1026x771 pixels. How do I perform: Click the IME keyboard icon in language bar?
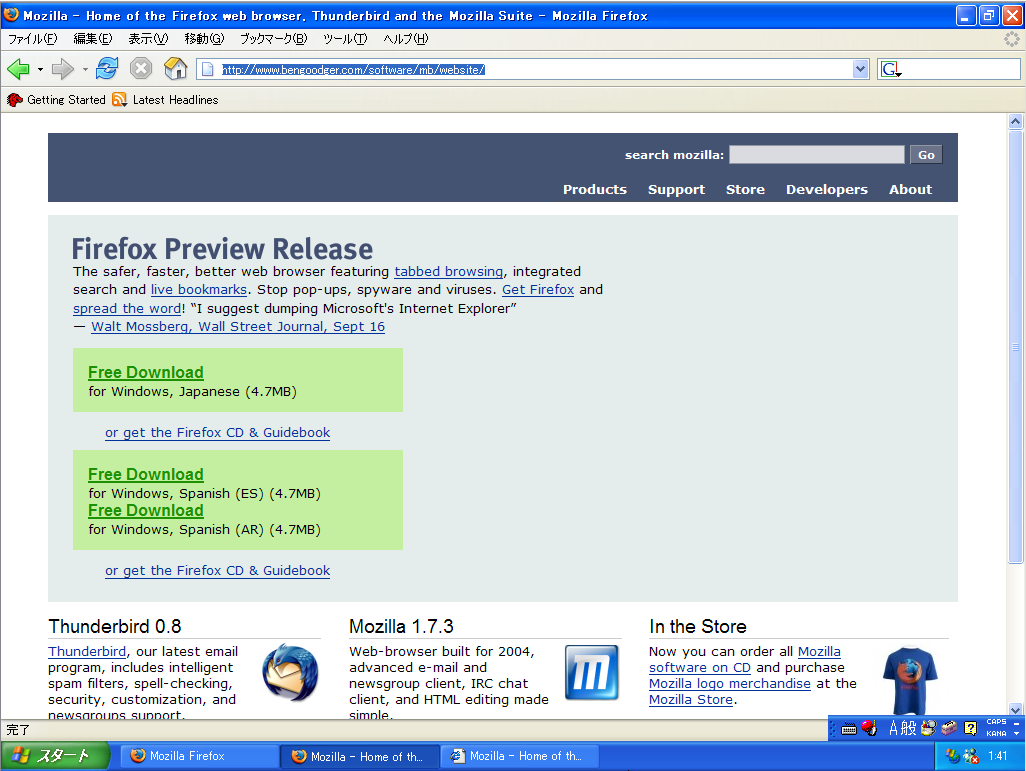click(849, 728)
